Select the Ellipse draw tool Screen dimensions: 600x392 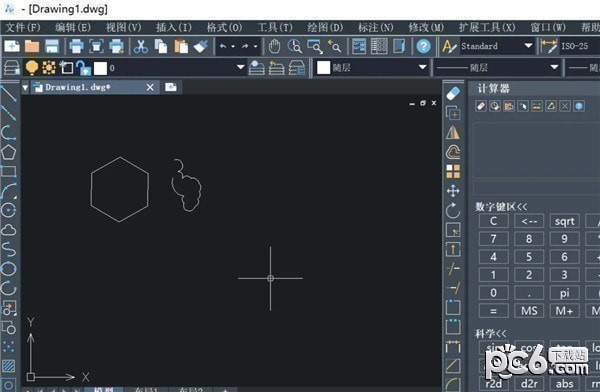point(8,269)
